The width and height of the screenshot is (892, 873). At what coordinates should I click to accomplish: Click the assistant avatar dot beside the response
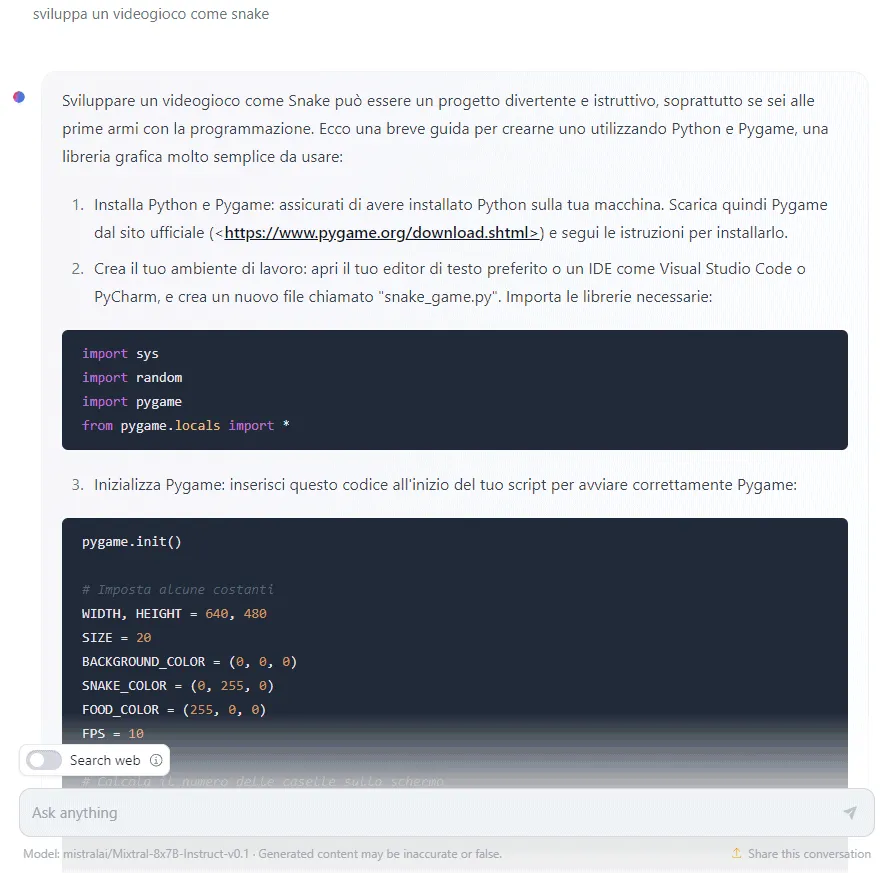click(18, 95)
